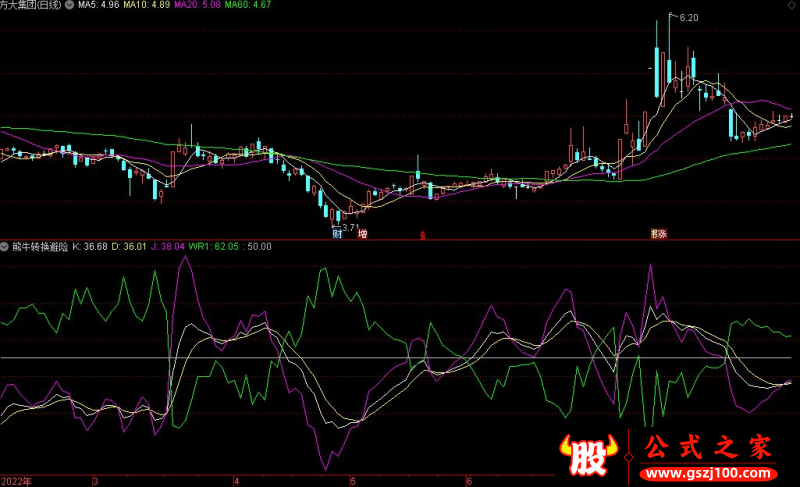Screen dimensions: 800x487
Task: Open the dropdown before 熊牛转换避险 indicator
Action: pos(4,247)
